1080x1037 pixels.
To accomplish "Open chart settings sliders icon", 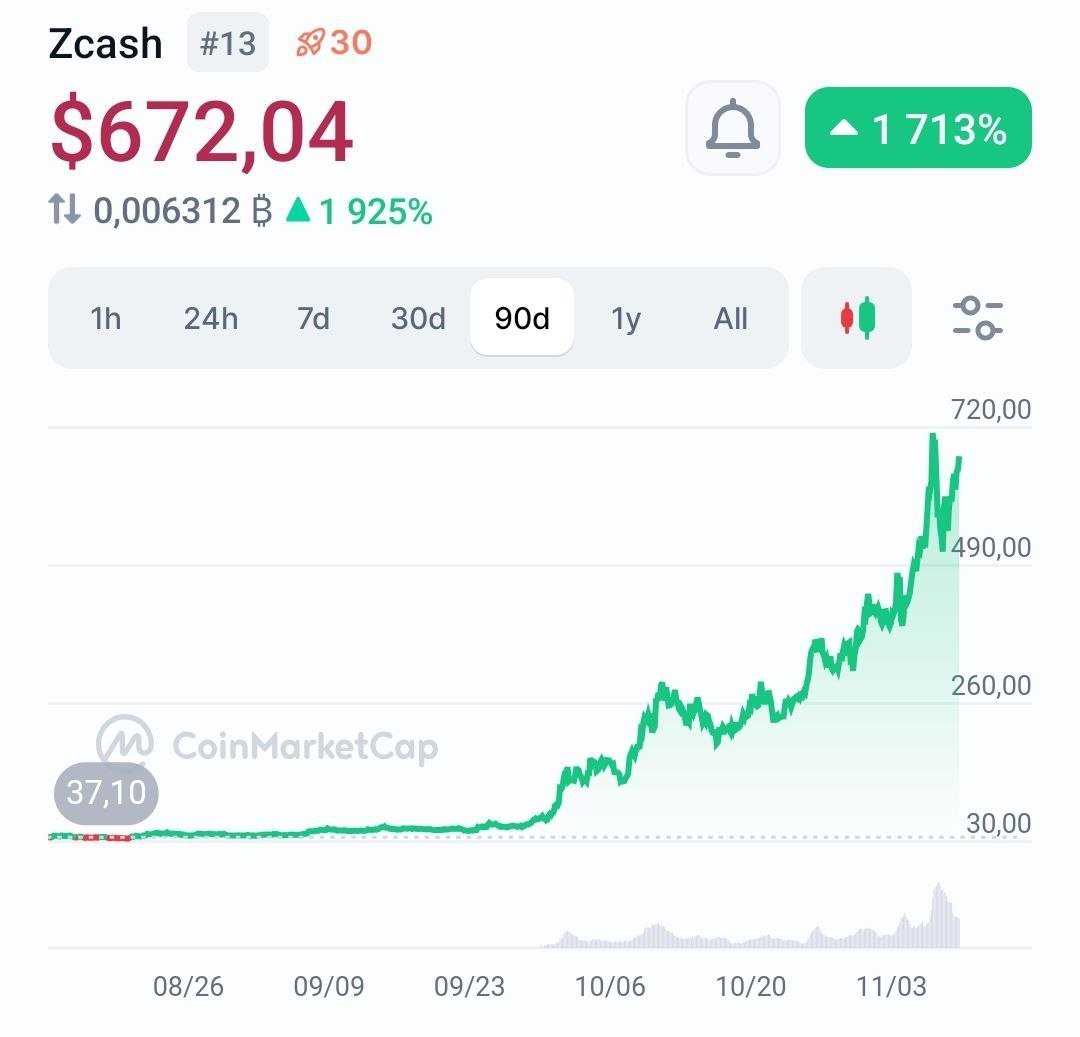I will tap(977, 318).
